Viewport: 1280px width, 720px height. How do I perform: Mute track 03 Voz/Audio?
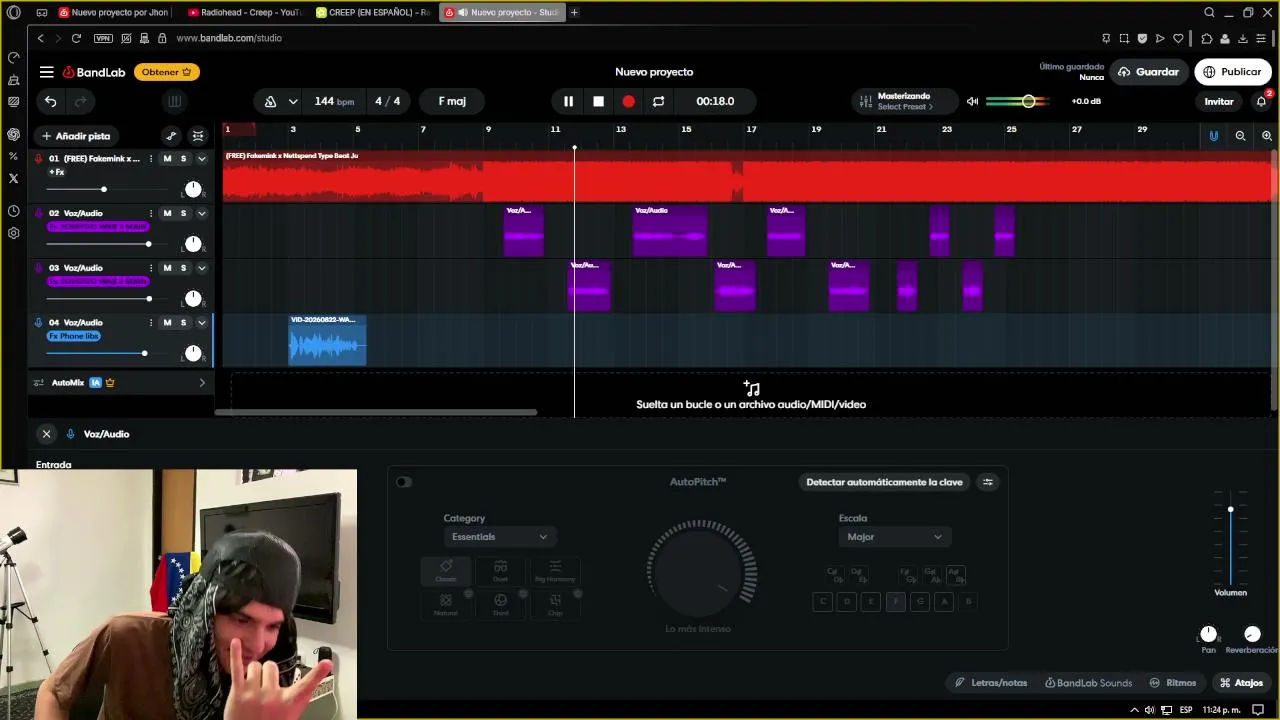click(x=167, y=268)
